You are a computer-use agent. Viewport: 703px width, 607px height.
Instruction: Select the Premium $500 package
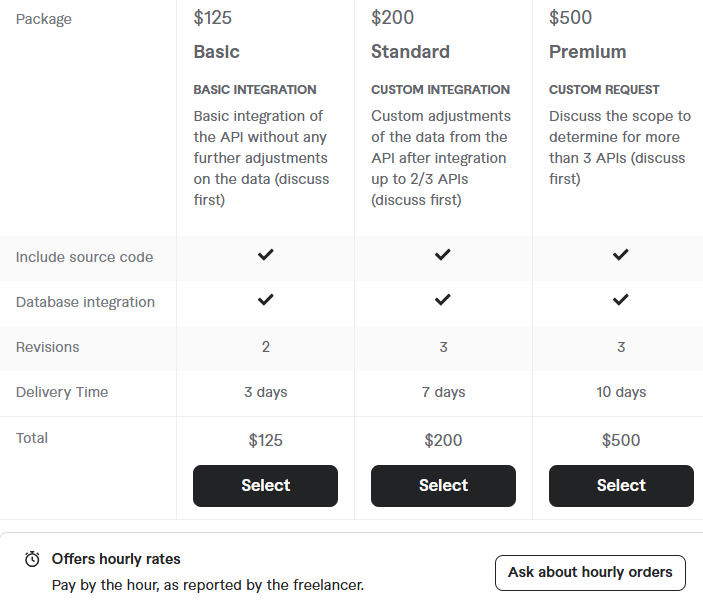621,486
